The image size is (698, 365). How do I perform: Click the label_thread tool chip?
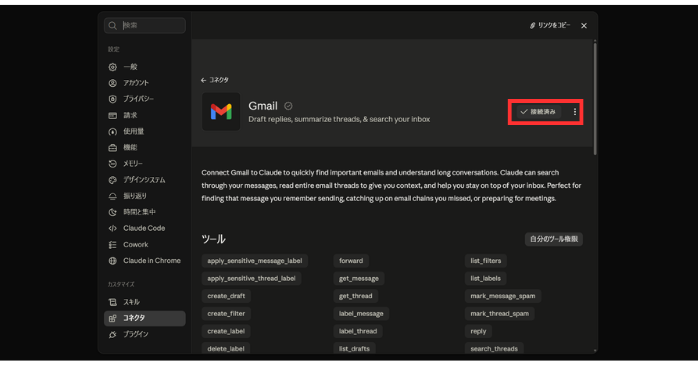click(x=358, y=331)
